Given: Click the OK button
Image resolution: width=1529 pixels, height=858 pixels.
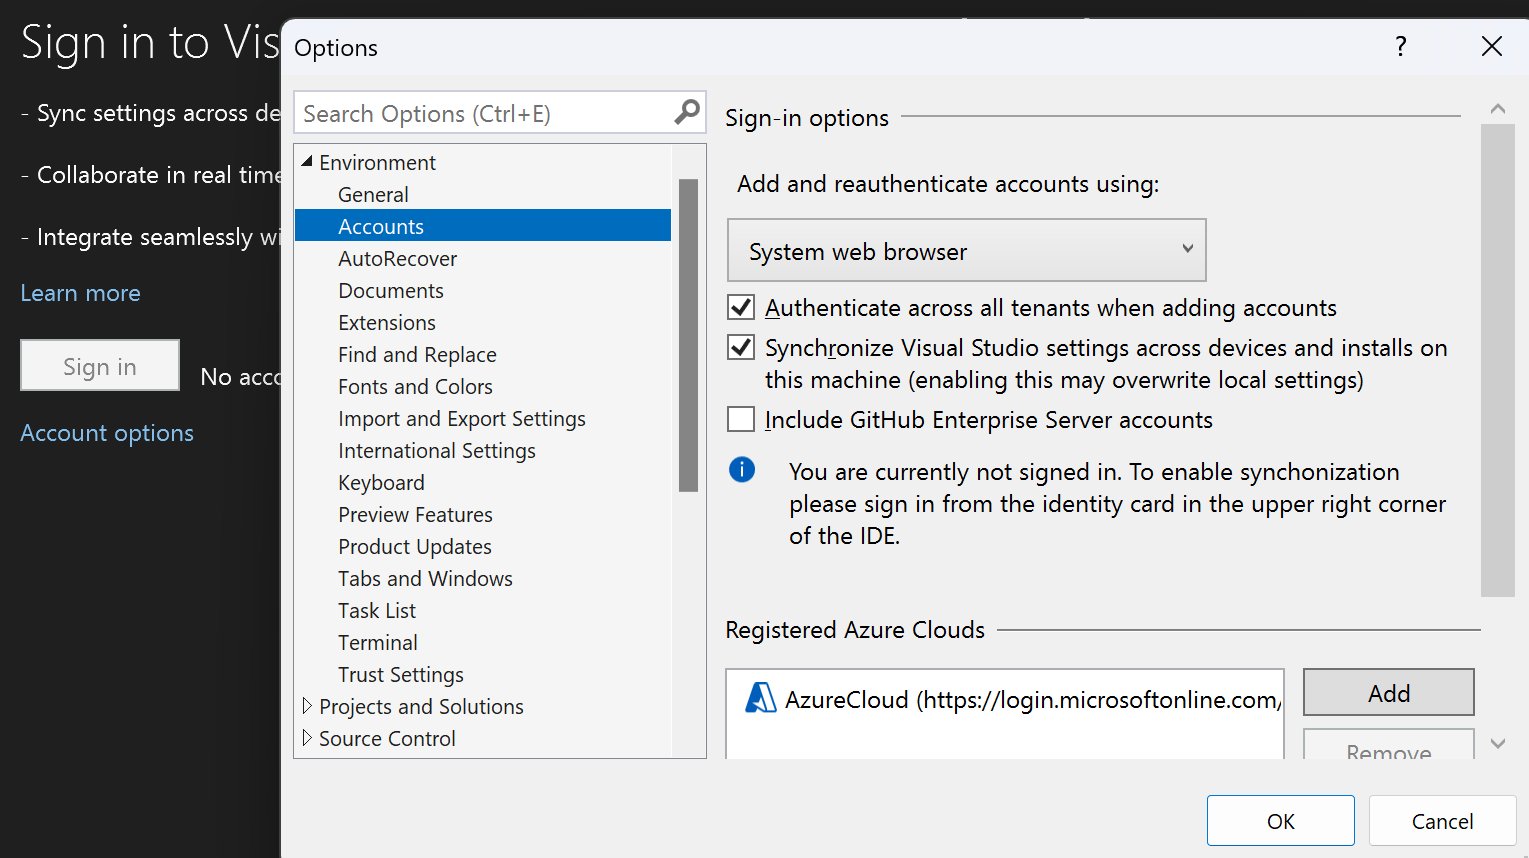Looking at the screenshot, I should (x=1280, y=821).
